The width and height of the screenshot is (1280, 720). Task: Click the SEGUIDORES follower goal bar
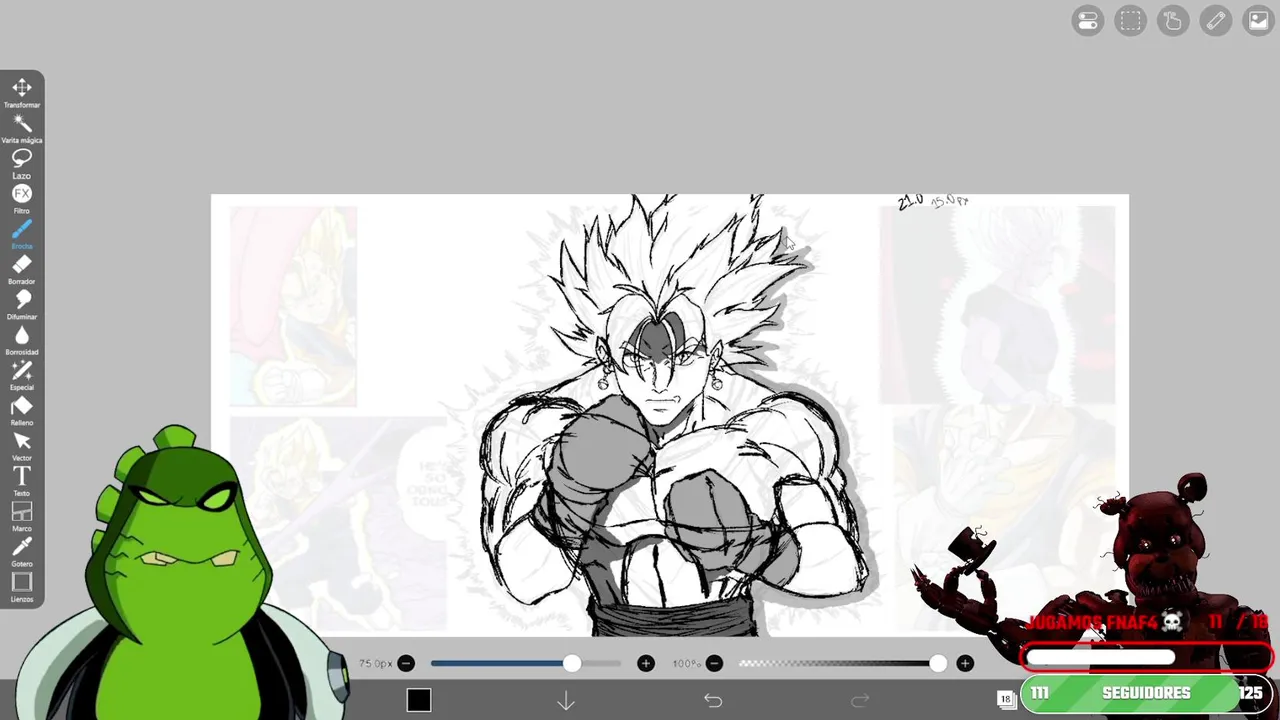pyautogui.click(x=1147, y=693)
